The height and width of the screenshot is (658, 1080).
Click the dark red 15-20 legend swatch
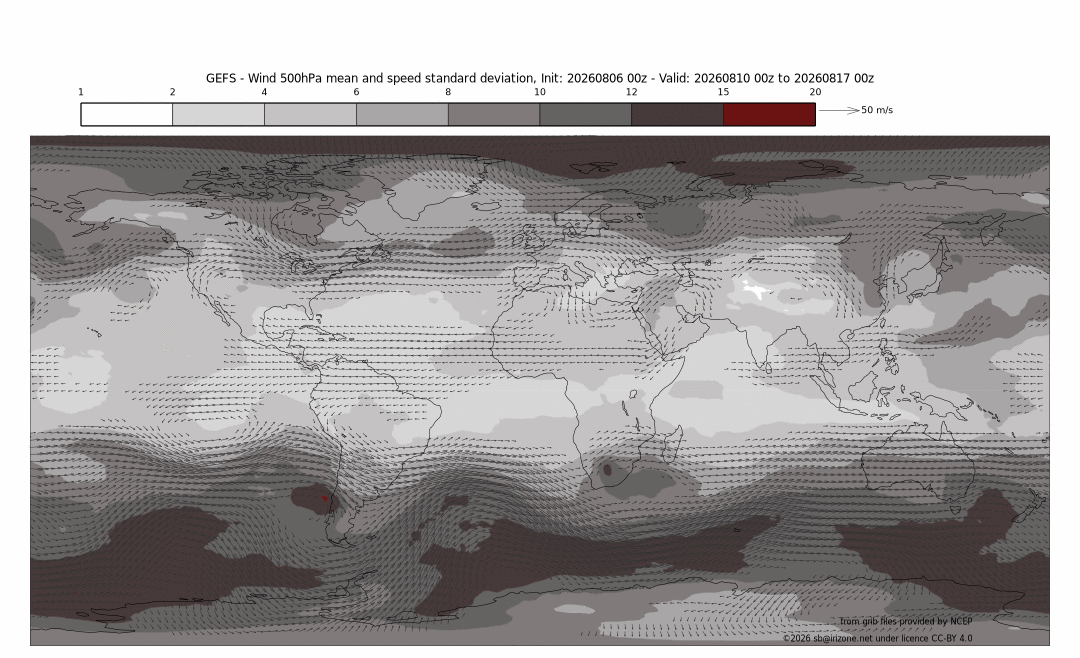pyautogui.click(x=769, y=114)
